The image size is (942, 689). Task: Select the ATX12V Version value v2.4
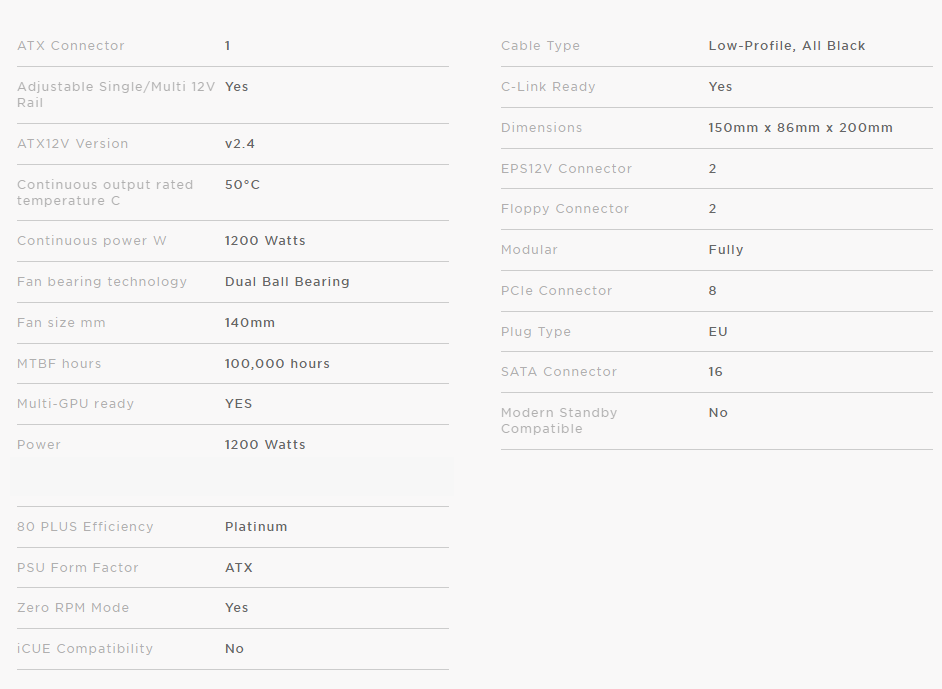240,144
